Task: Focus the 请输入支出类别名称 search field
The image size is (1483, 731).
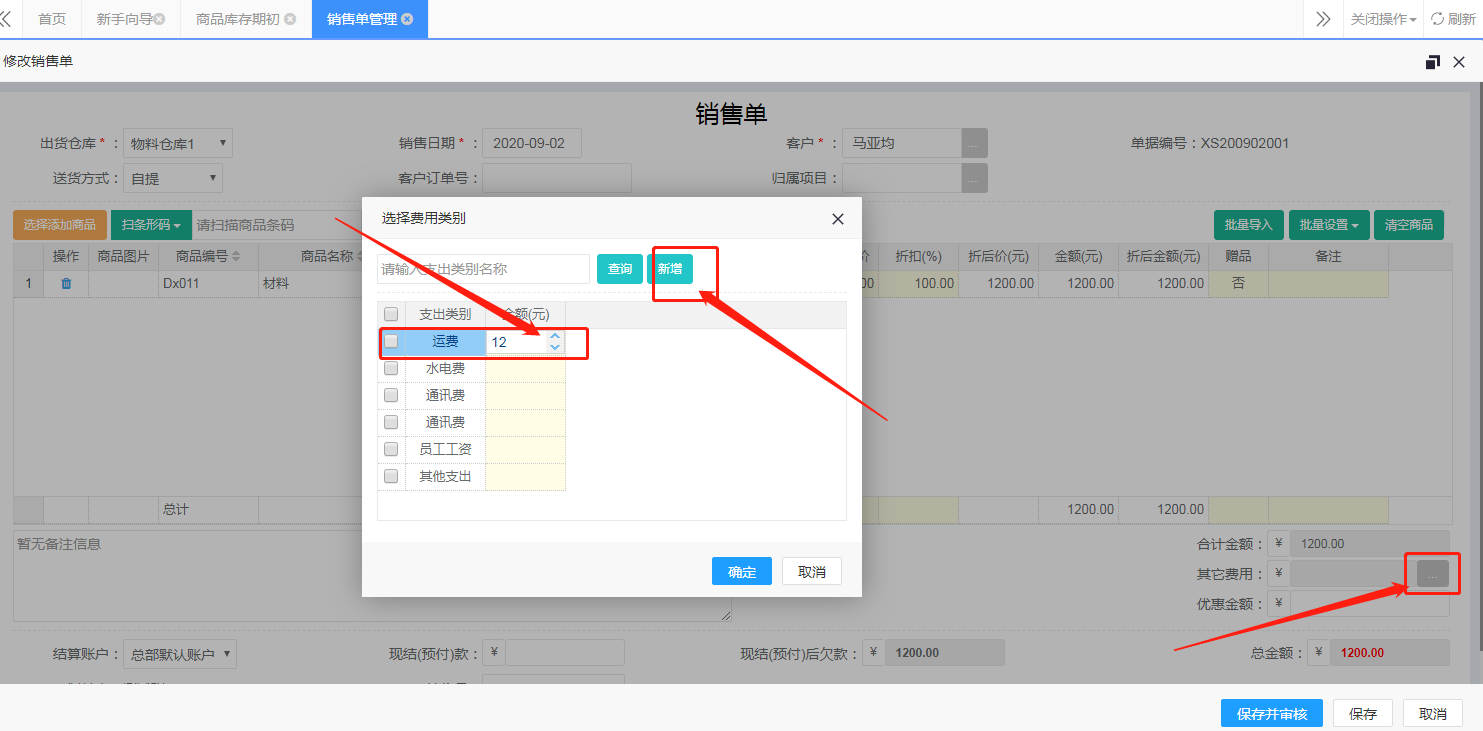Action: tap(483, 269)
